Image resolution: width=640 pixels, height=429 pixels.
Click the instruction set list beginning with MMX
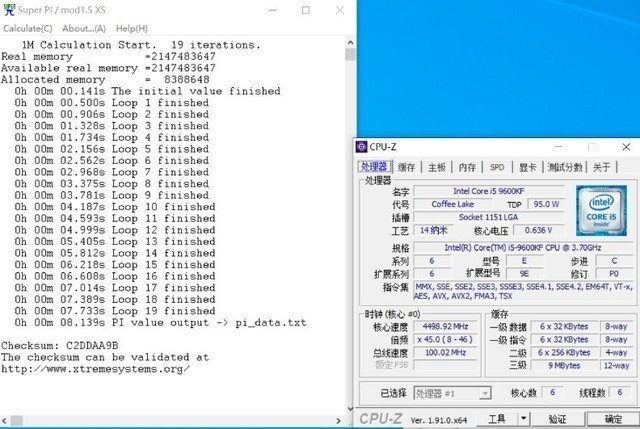pyautogui.click(x=523, y=291)
